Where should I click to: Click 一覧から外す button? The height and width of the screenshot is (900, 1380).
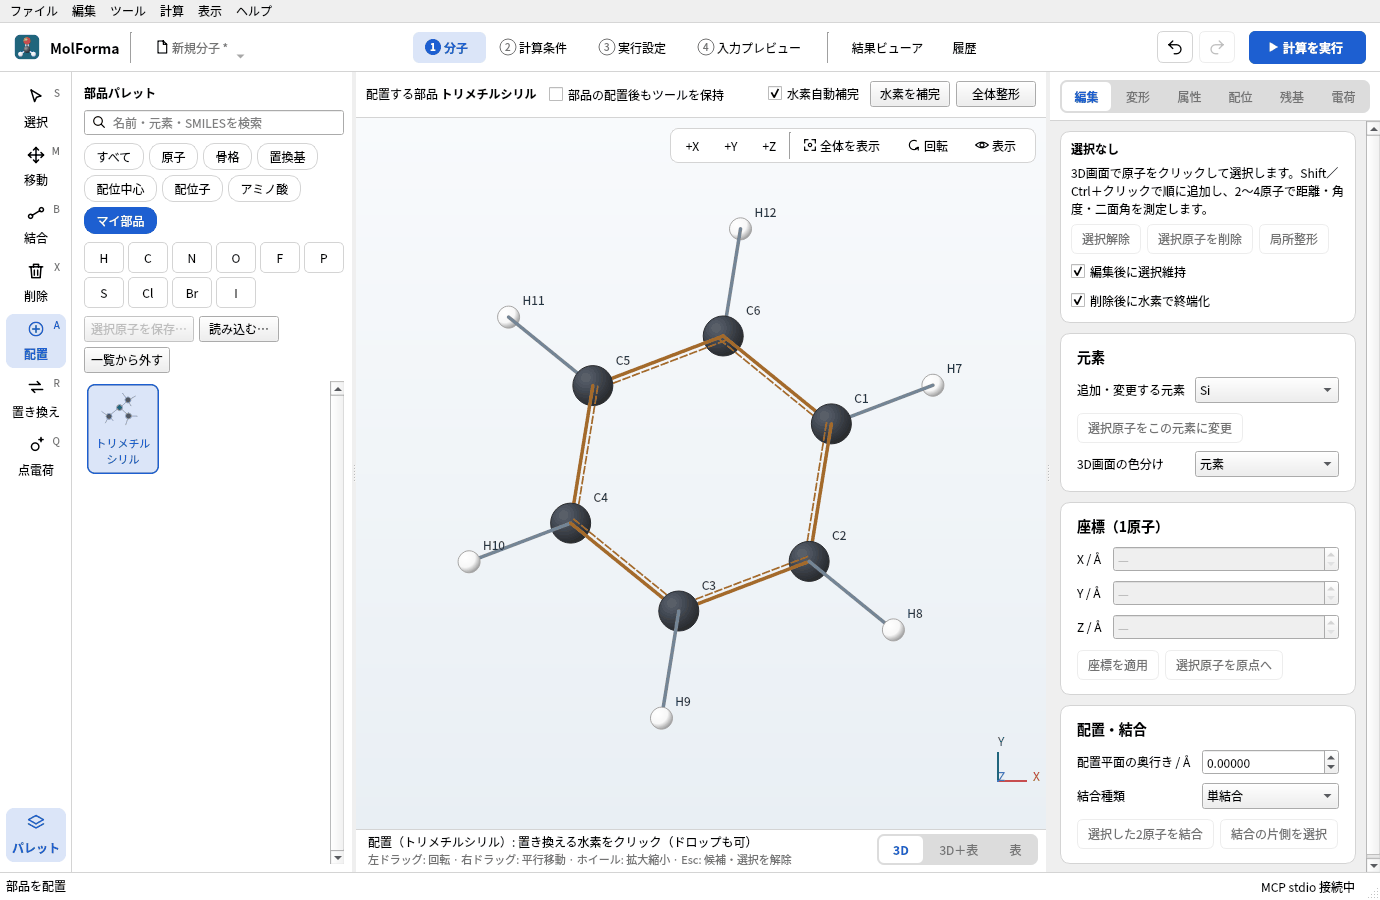click(127, 360)
